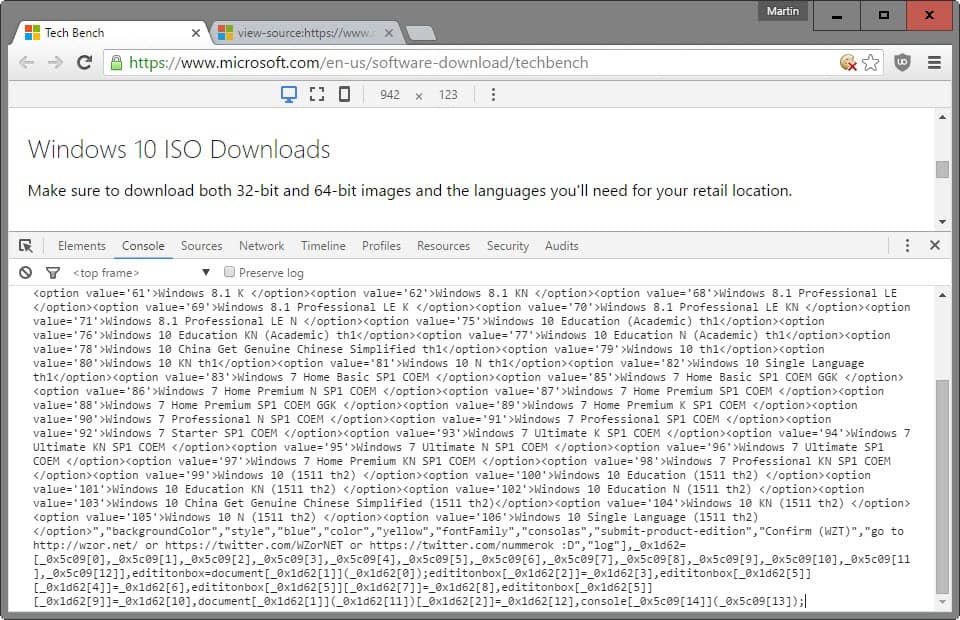Screen dimensions: 960x620
Task: Select the Inspect Element tool in DevTools
Action: click(x=26, y=245)
